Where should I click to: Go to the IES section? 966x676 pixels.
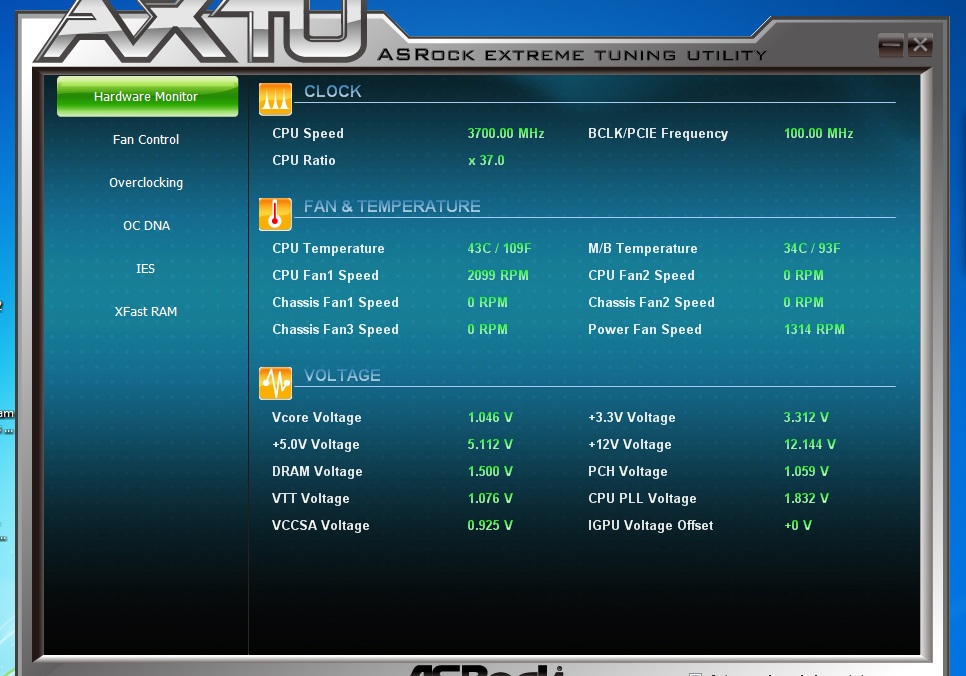click(x=145, y=269)
